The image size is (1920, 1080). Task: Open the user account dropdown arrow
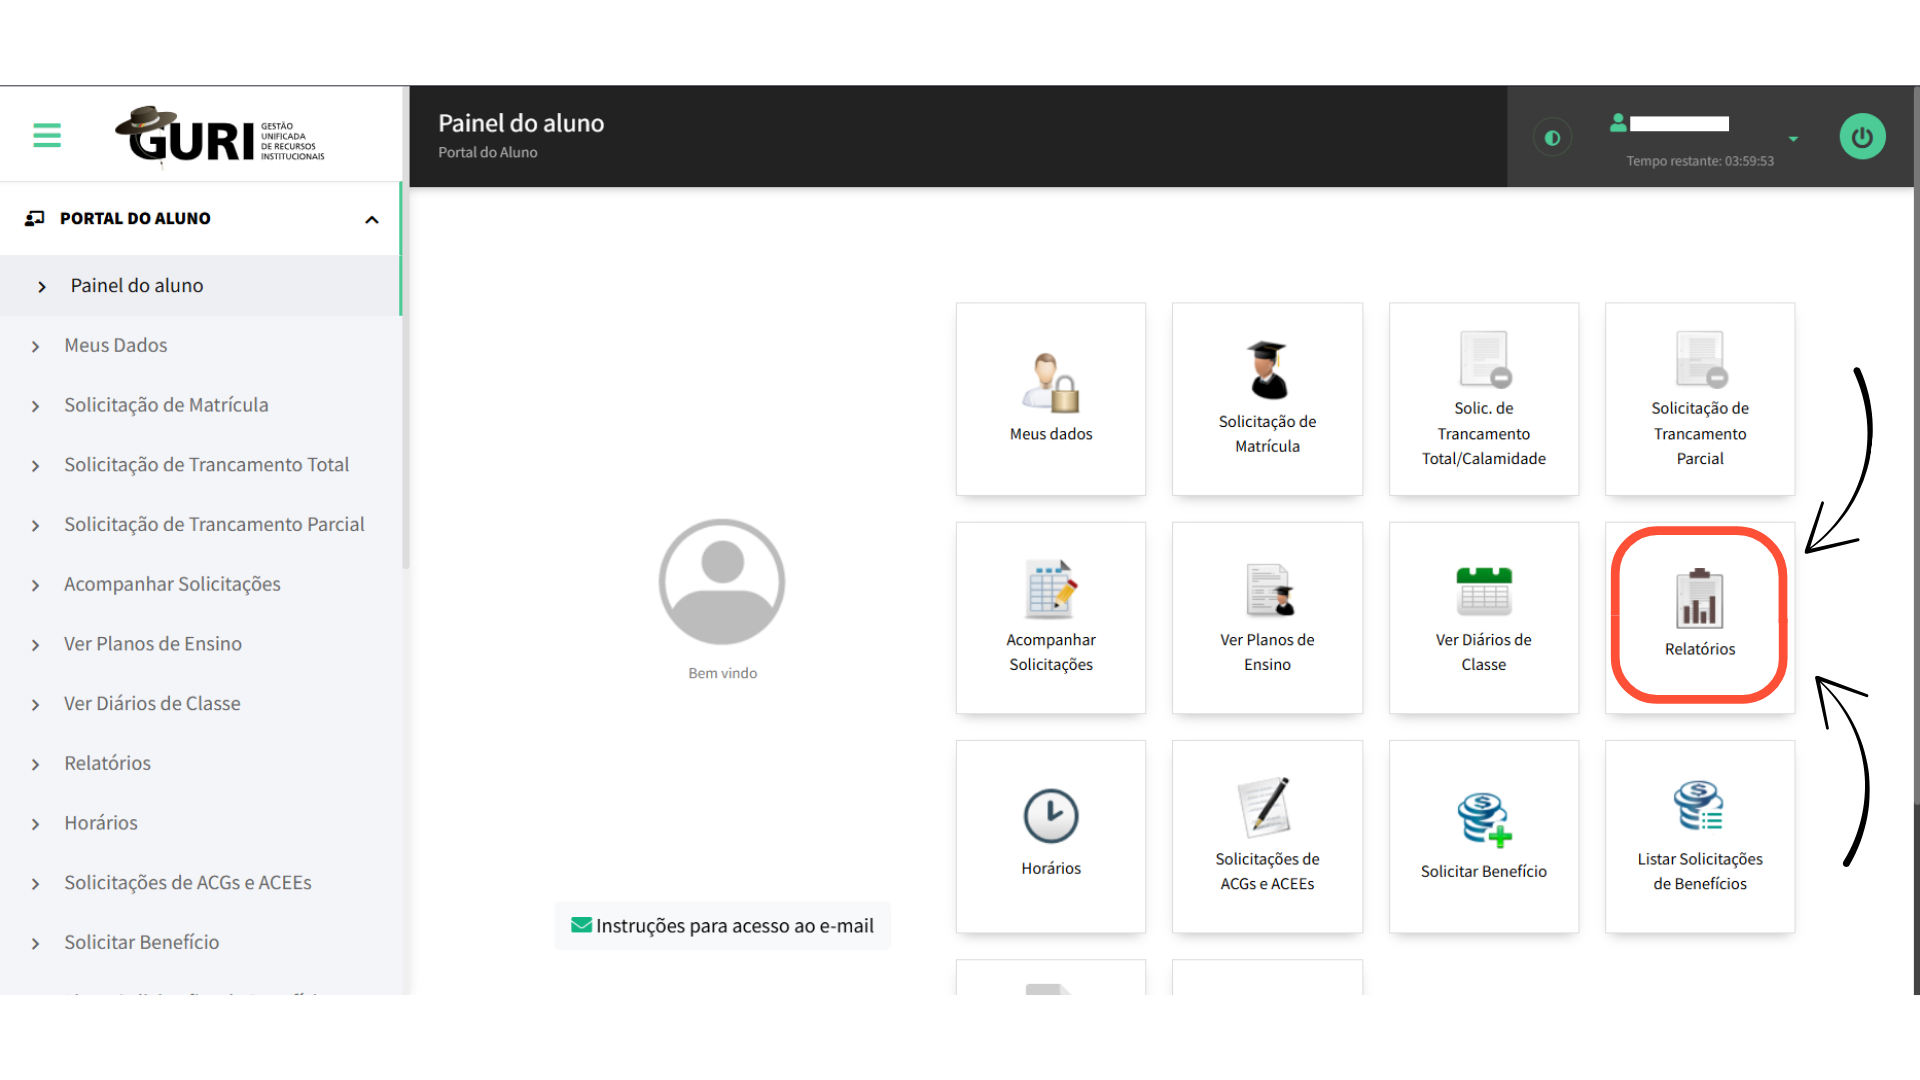click(x=1793, y=139)
